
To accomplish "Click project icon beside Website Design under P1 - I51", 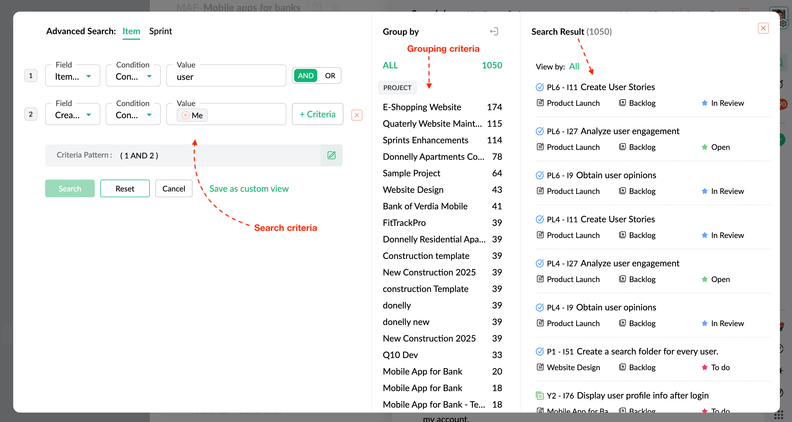I will click(x=540, y=367).
